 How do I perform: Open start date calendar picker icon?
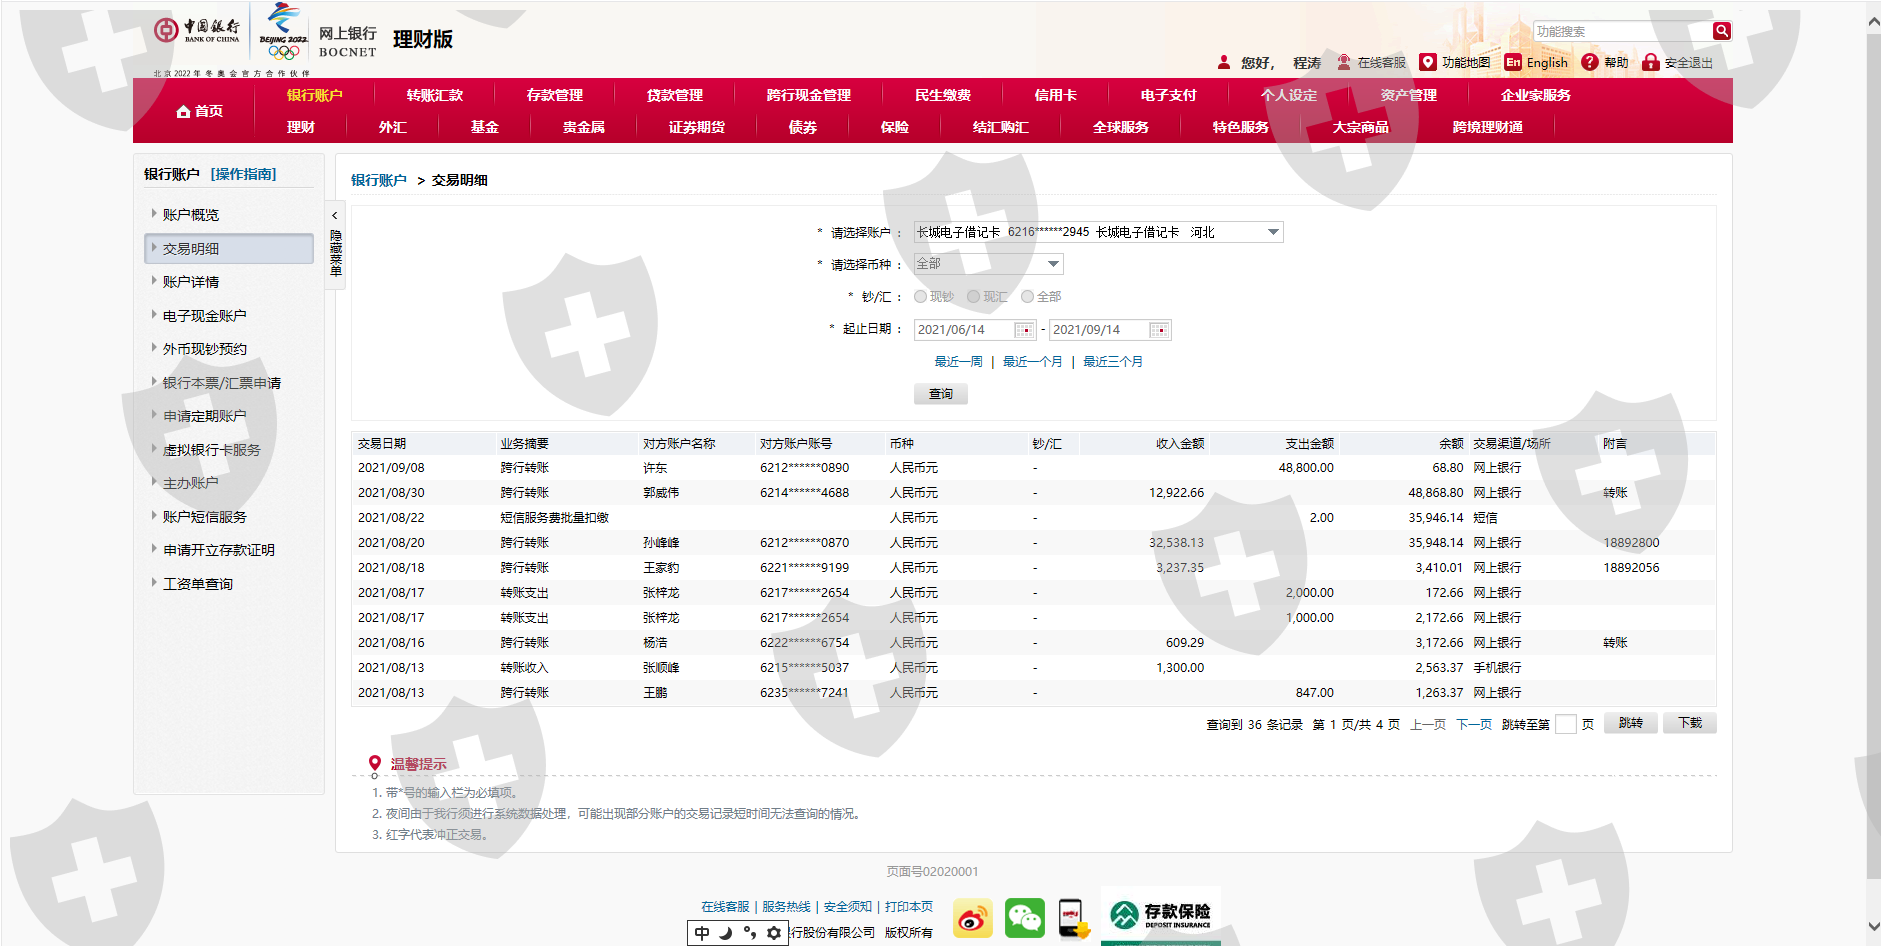tap(1024, 330)
